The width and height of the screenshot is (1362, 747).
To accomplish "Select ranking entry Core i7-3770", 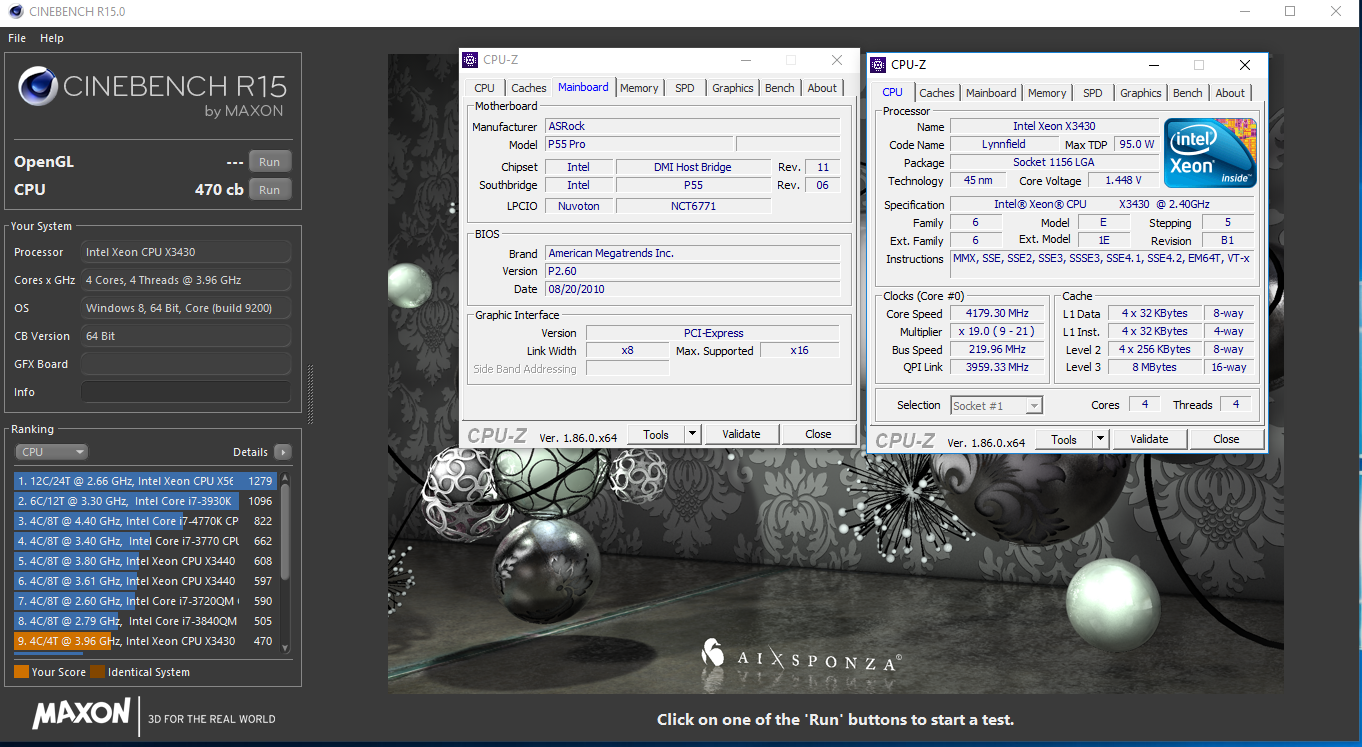I will coord(145,541).
